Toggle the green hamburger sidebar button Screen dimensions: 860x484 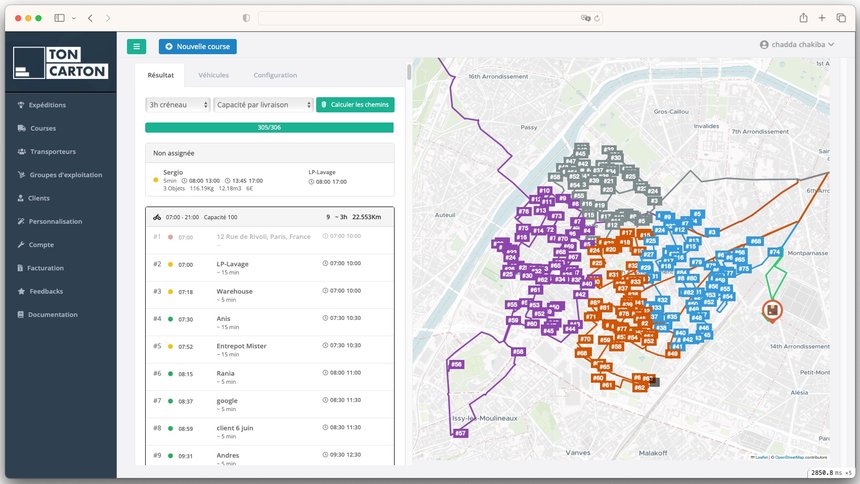(137, 46)
